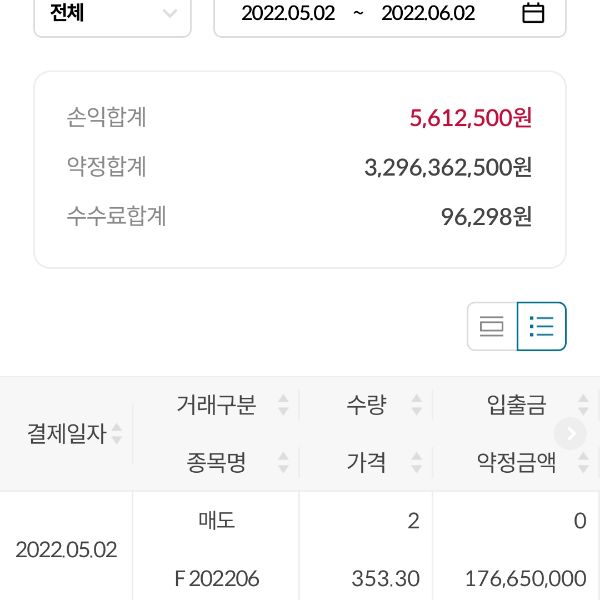
Task: Switch to card view layout
Action: (x=492, y=326)
